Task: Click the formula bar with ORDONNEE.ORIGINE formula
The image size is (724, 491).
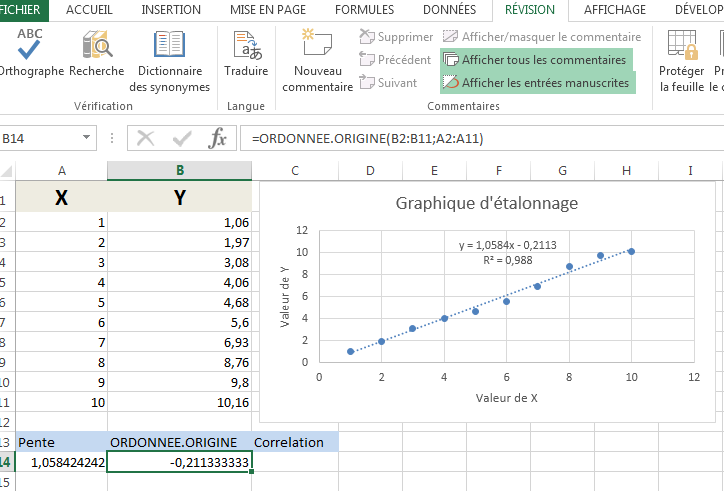Action: click(x=482, y=138)
